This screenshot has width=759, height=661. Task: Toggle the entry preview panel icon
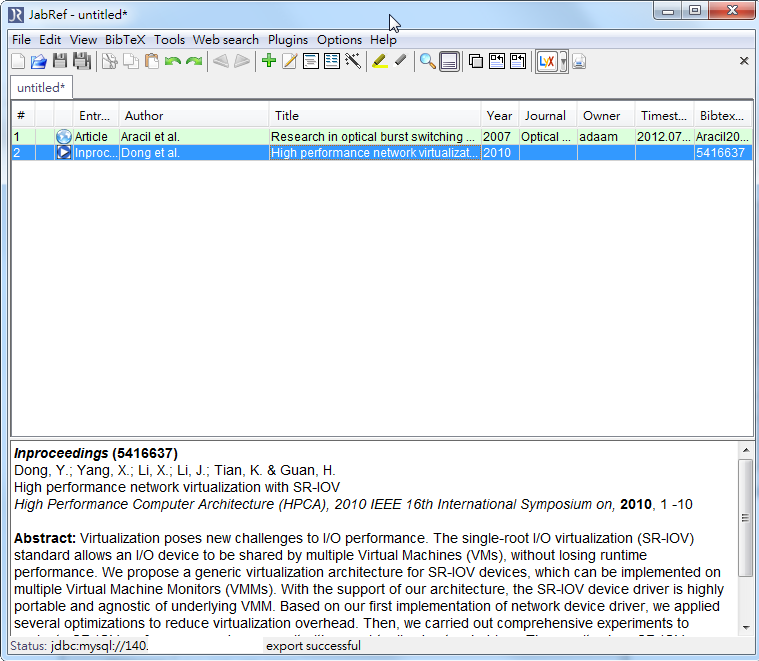pos(449,62)
